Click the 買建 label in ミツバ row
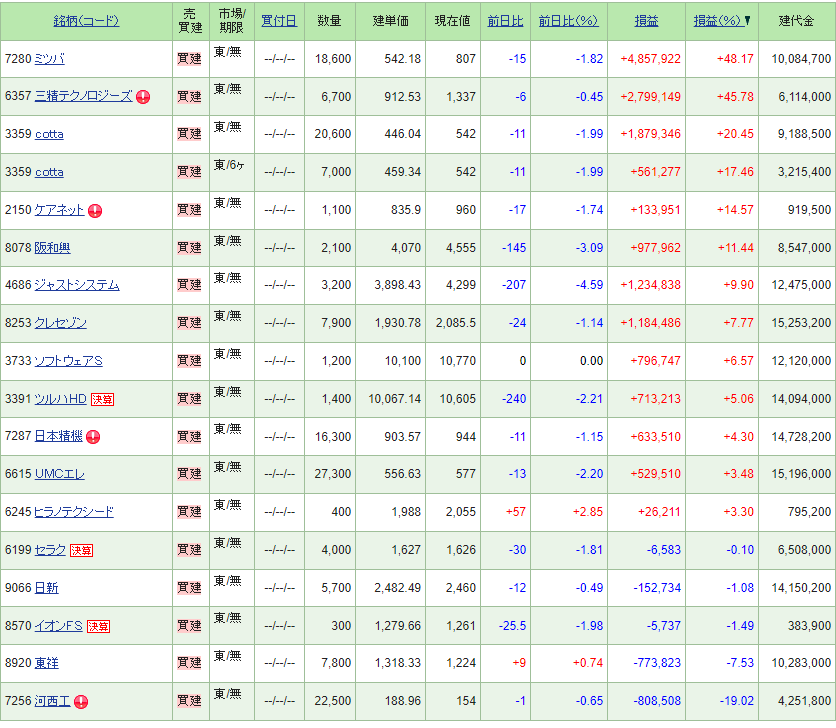Screen dimensions: 836x728 click(189, 59)
